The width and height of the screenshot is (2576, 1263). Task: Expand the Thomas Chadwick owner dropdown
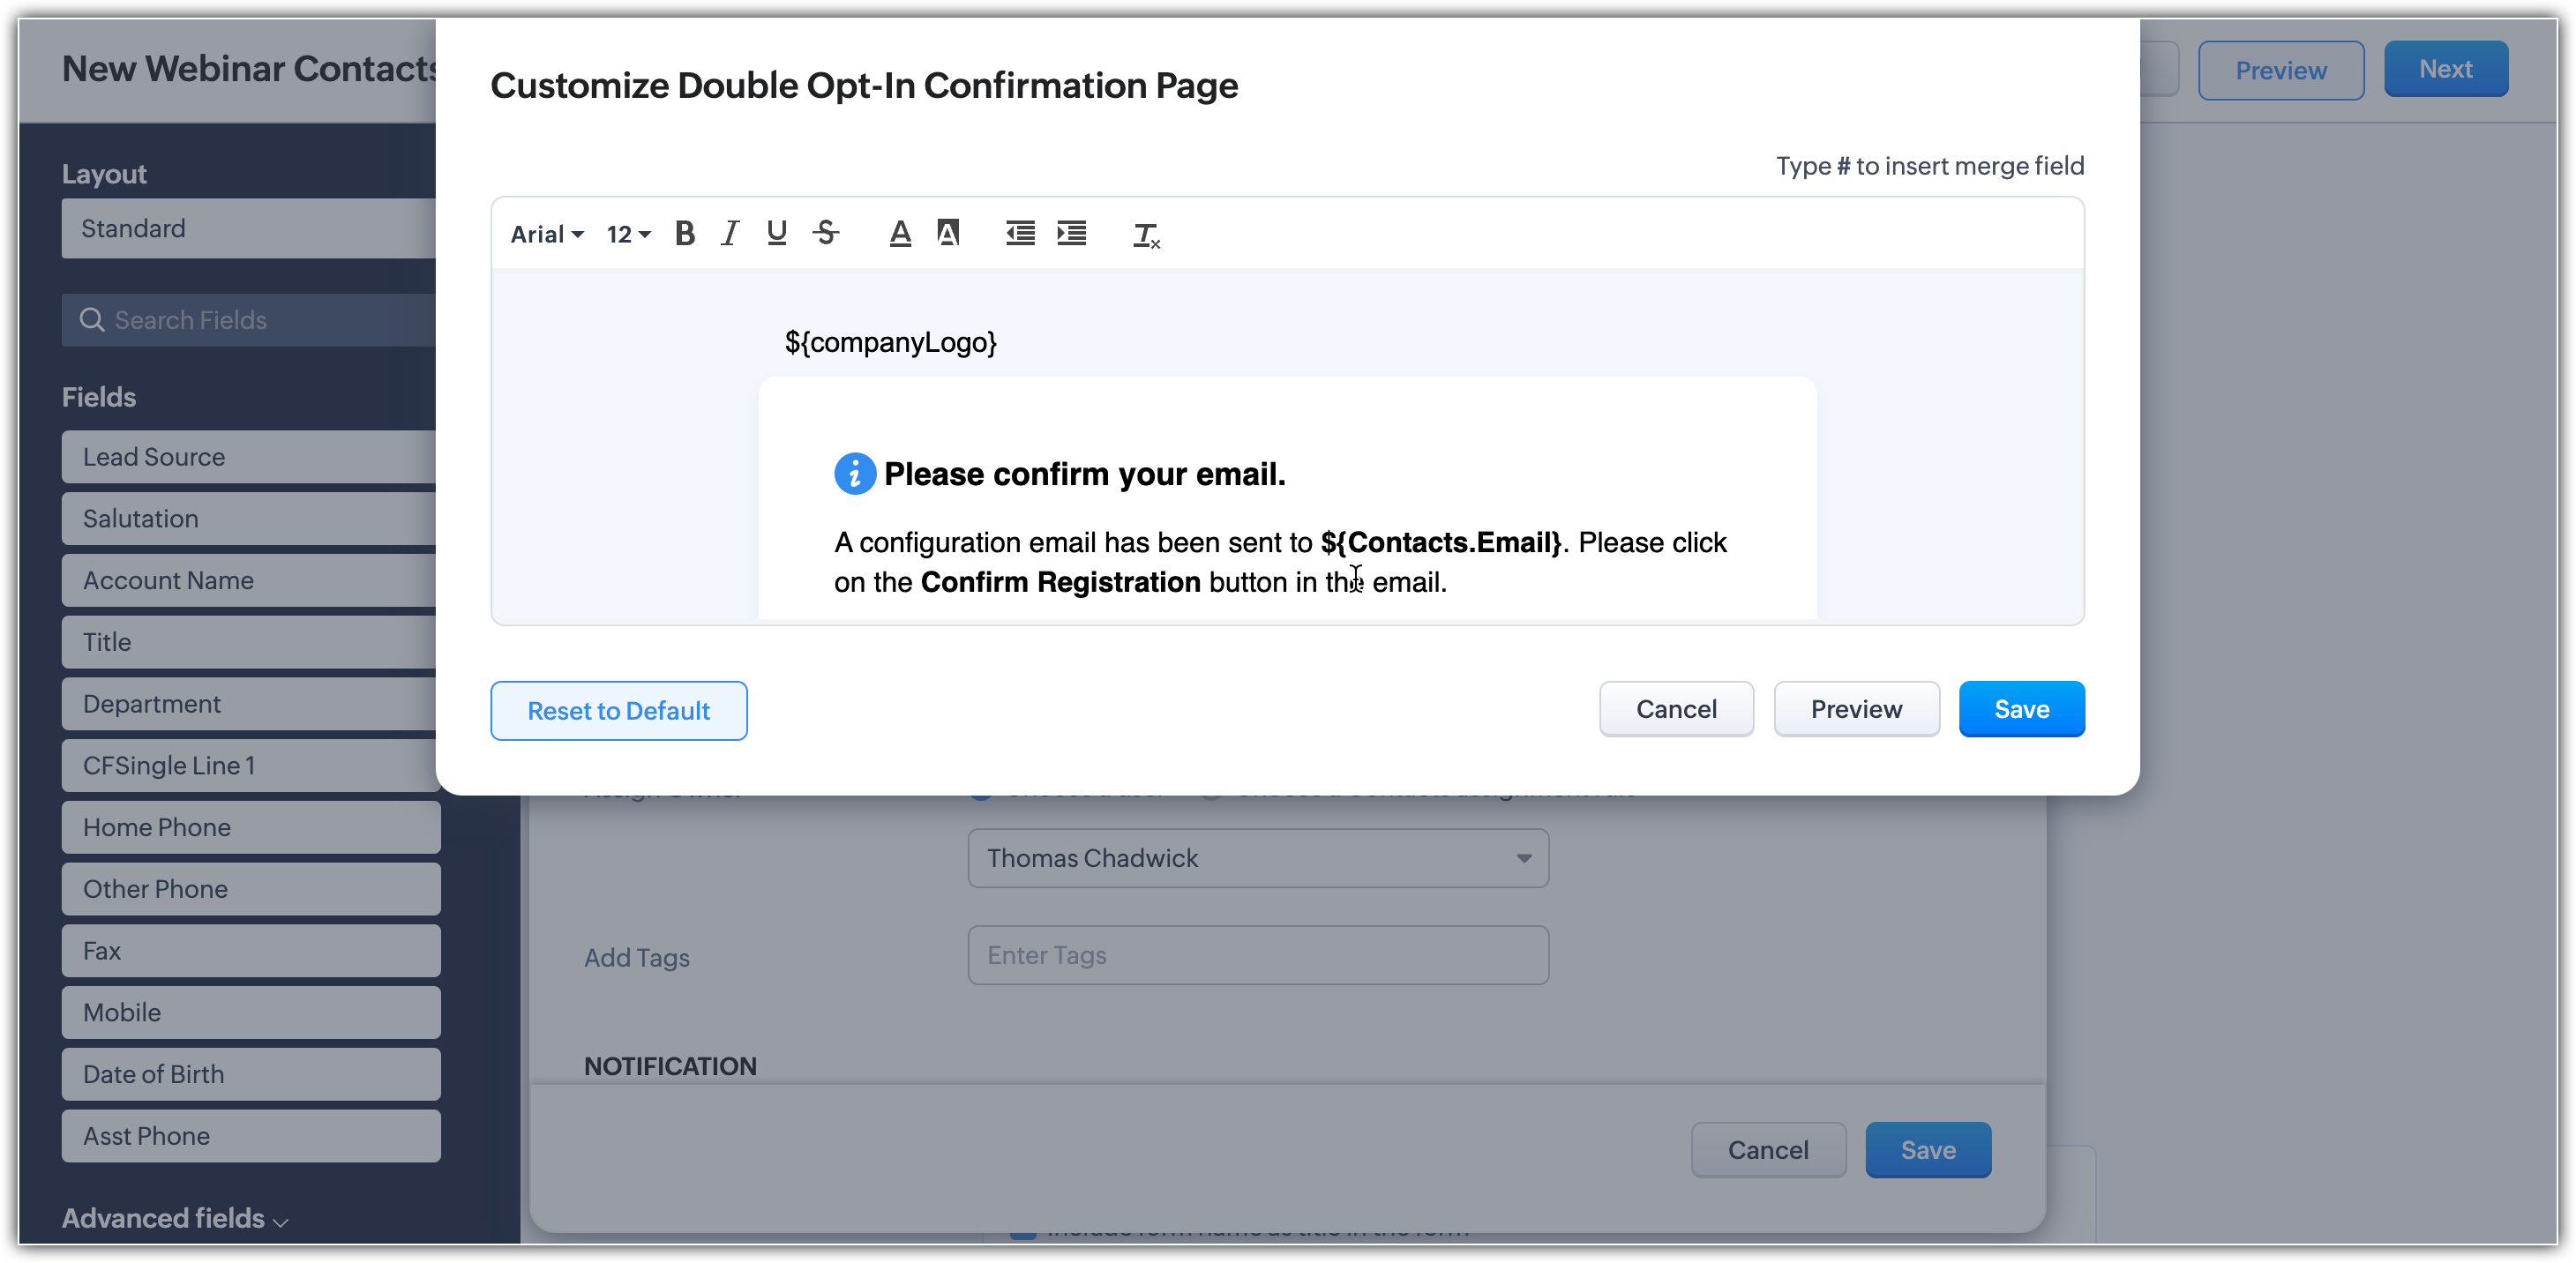[x=1258, y=858]
